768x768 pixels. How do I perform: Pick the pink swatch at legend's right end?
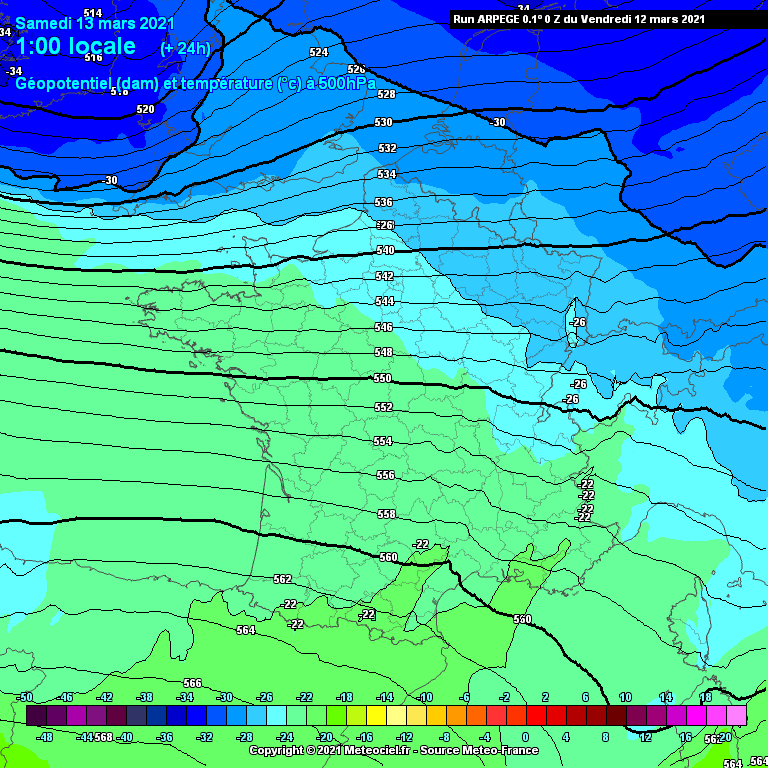point(736,715)
